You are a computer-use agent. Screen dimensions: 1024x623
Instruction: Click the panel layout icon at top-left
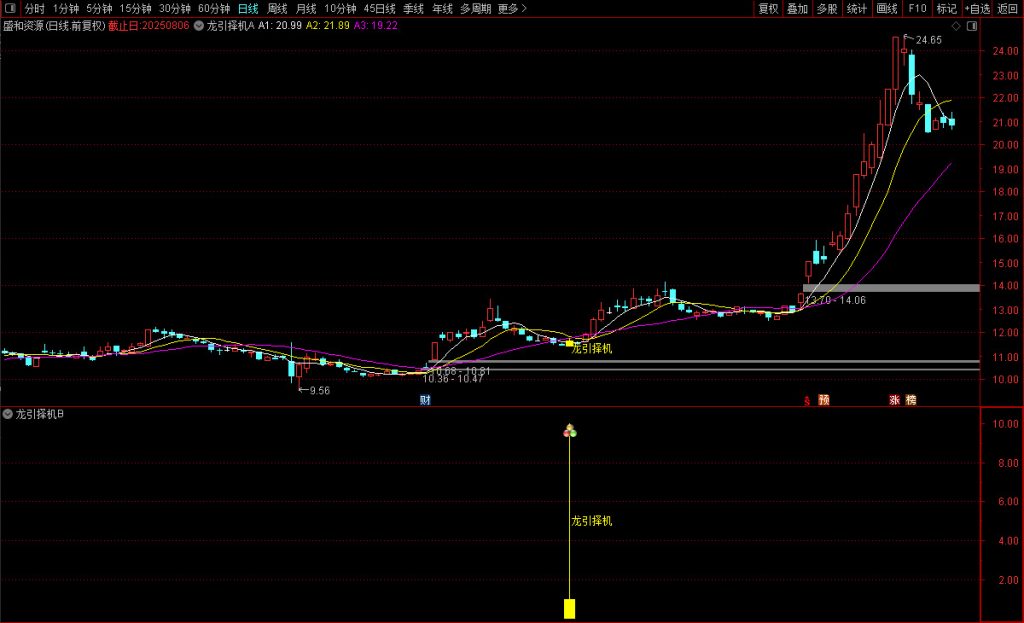tap(9, 8)
